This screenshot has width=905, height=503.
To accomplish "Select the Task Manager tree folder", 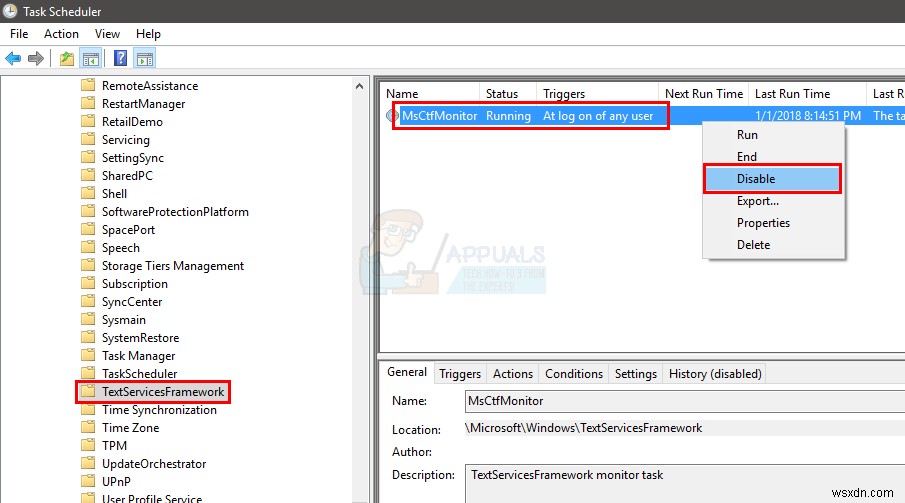I will click(139, 356).
